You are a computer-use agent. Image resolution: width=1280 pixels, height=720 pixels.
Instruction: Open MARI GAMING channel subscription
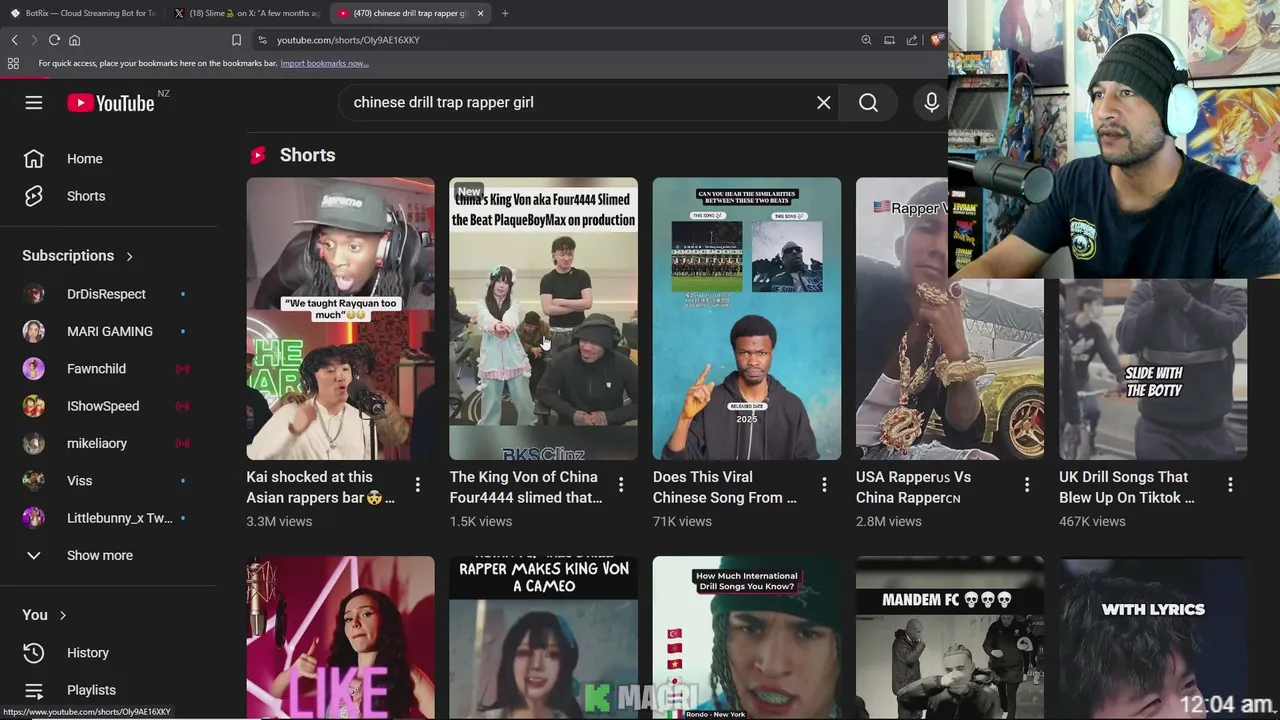pyautogui.click(x=108, y=331)
